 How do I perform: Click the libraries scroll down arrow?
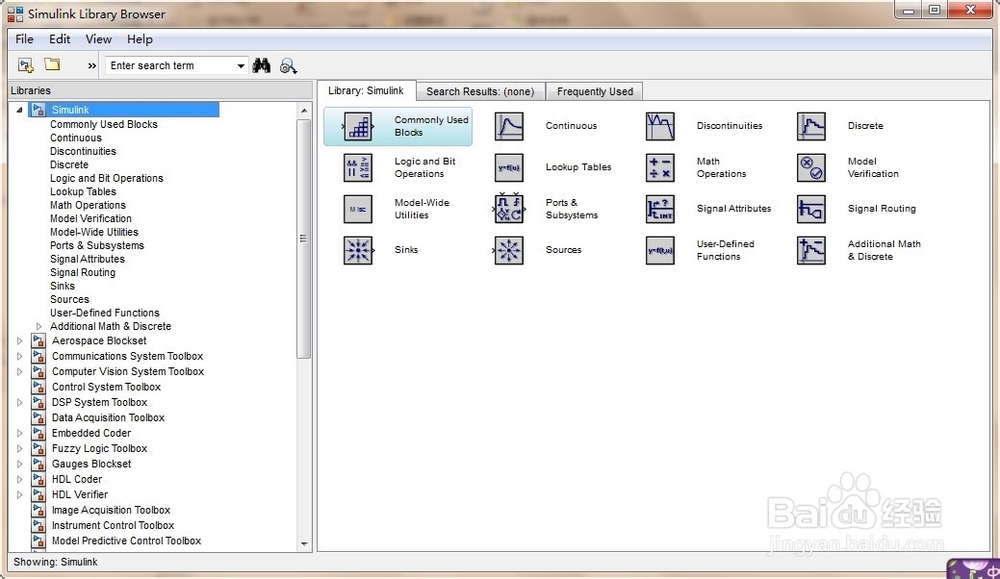click(304, 544)
